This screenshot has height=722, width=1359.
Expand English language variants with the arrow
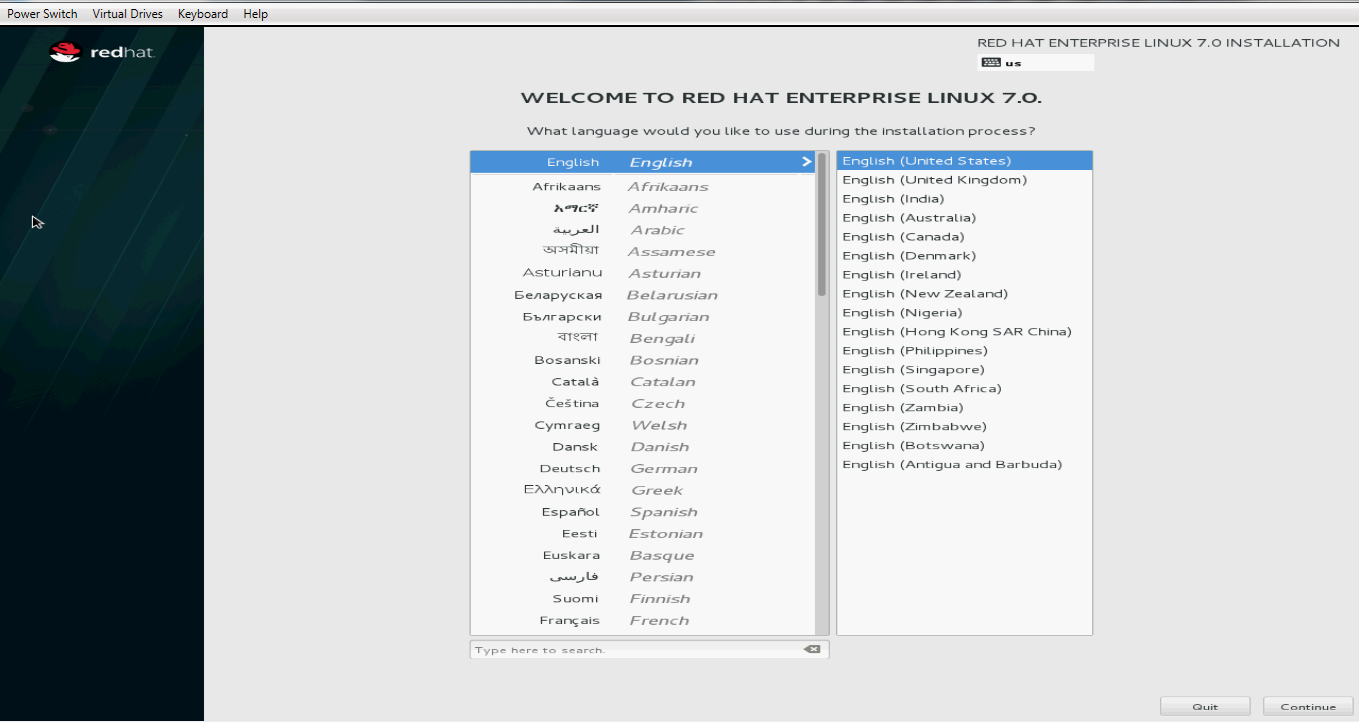(806, 161)
